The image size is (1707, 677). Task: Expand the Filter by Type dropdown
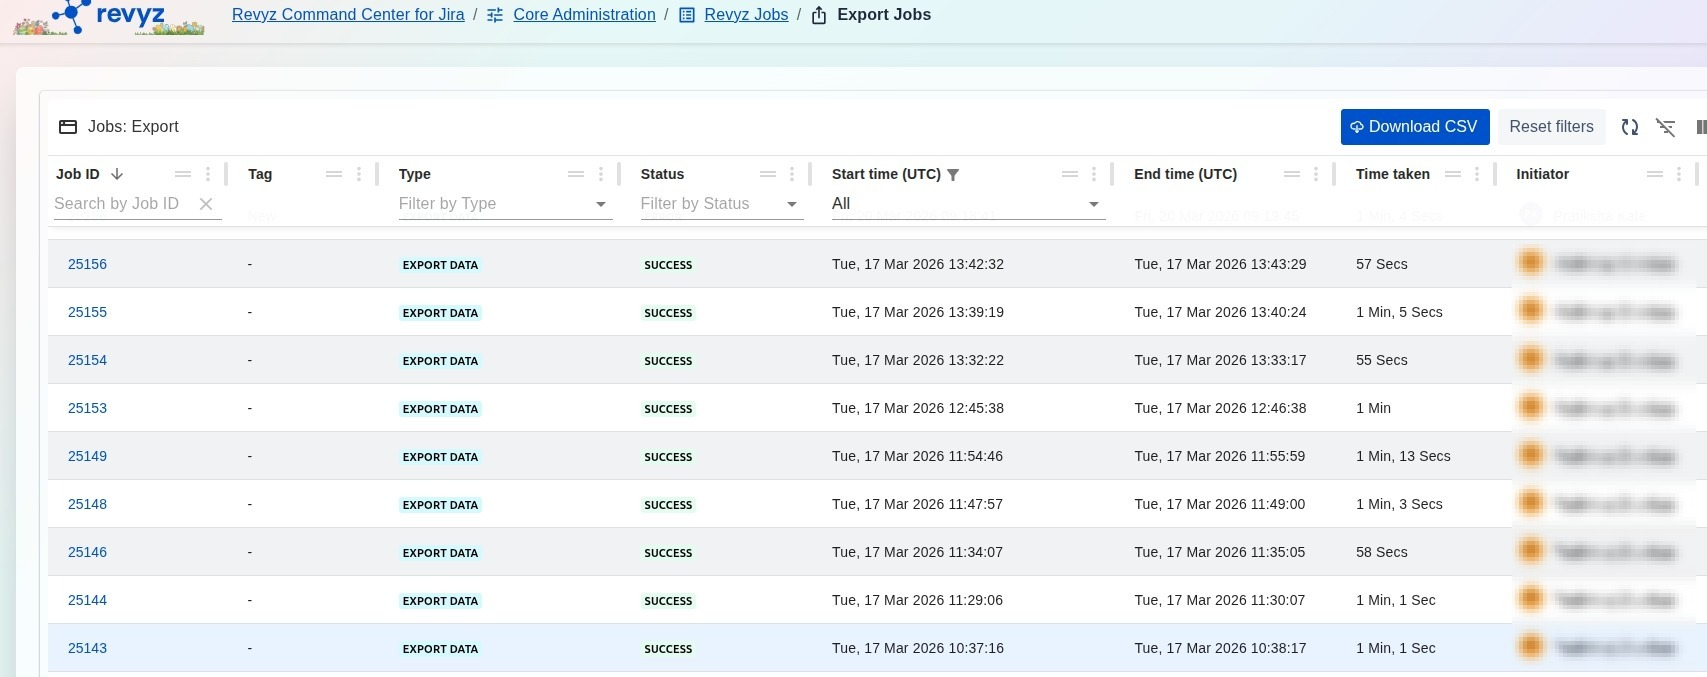pyautogui.click(x=600, y=204)
